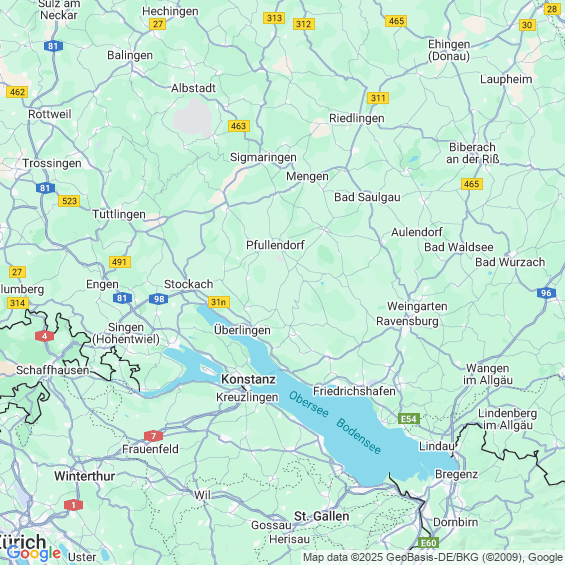Click the Bodensee lake label
Viewport: 565px width, 565px height.
click(x=359, y=436)
